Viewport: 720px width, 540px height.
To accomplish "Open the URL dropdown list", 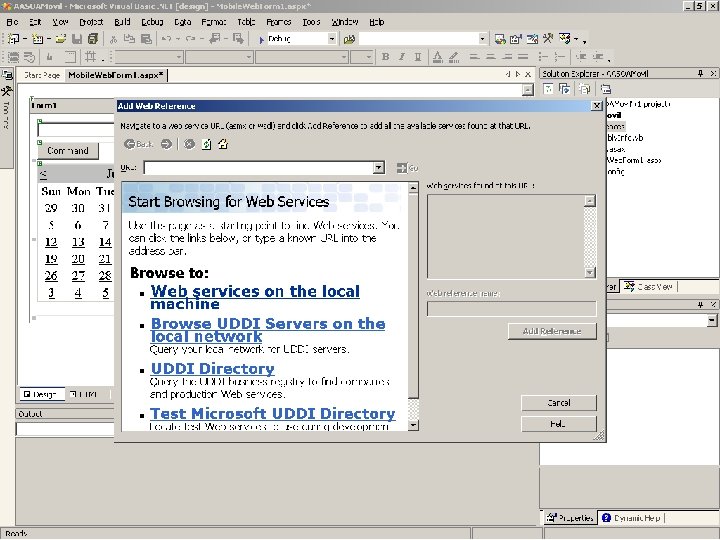I will [379, 168].
